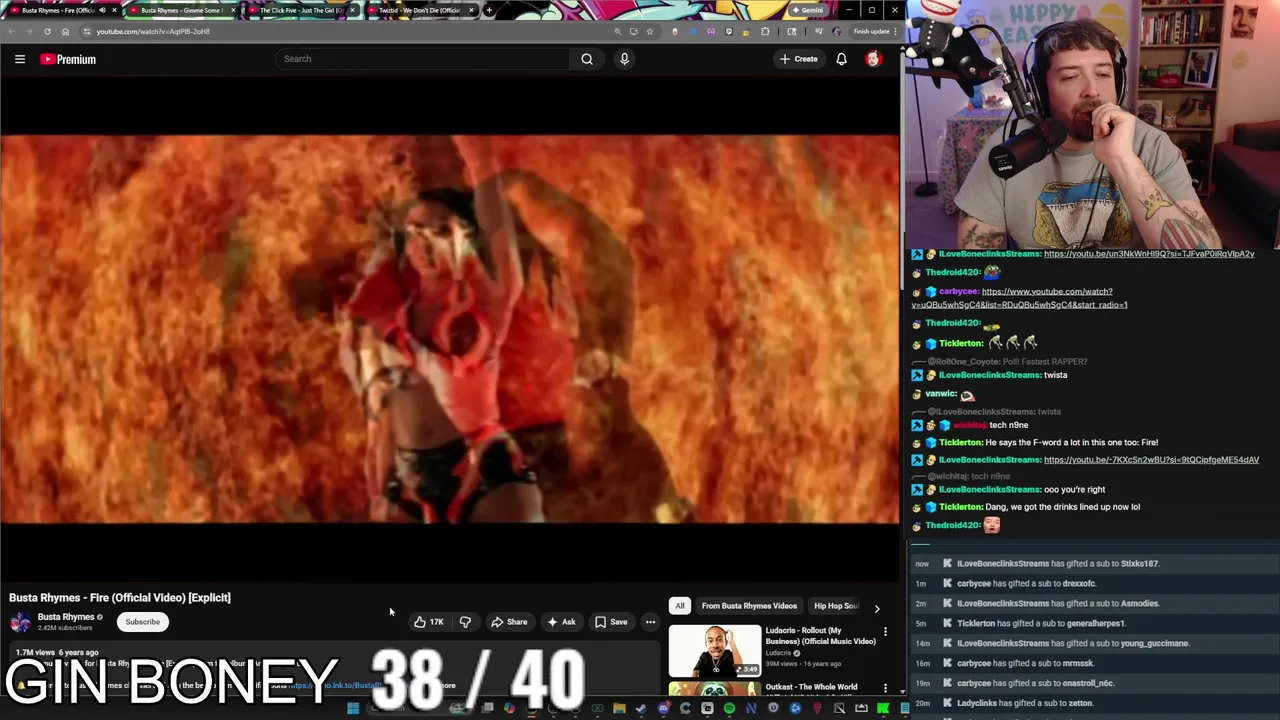1280x720 pixels.
Task: Click 'gifted a sub to young_guccimane' event
Action: 1073,644
